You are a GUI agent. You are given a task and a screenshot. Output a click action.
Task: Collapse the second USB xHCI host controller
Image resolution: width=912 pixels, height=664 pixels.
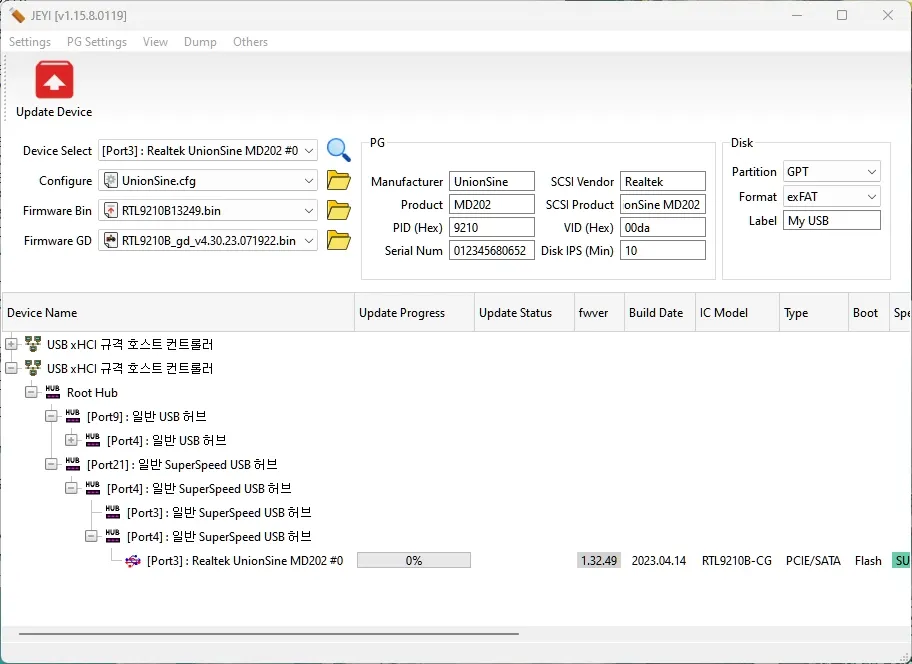click(11, 368)
